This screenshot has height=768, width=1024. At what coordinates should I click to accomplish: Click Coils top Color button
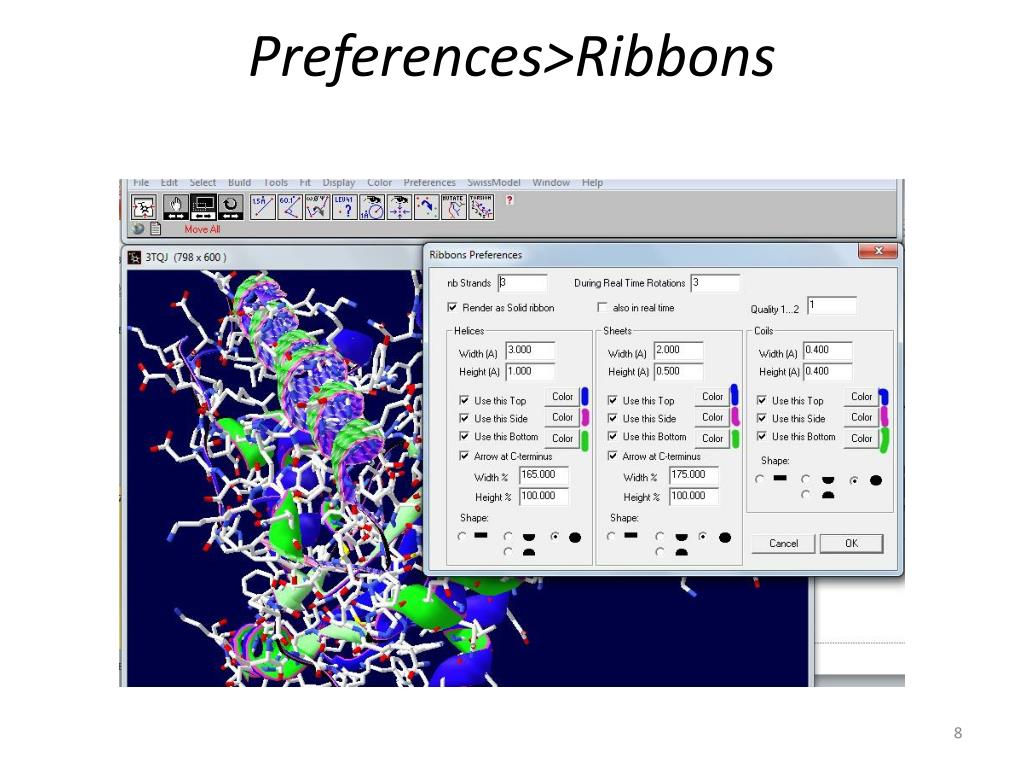tap(861, 396)
